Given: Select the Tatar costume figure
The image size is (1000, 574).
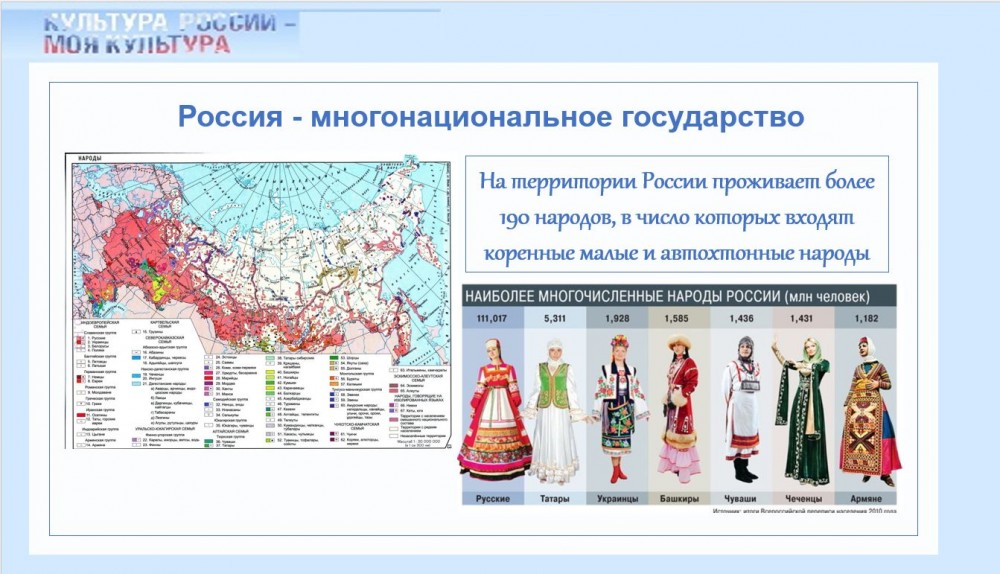Looking at the screenshot, I should (554, 408).
